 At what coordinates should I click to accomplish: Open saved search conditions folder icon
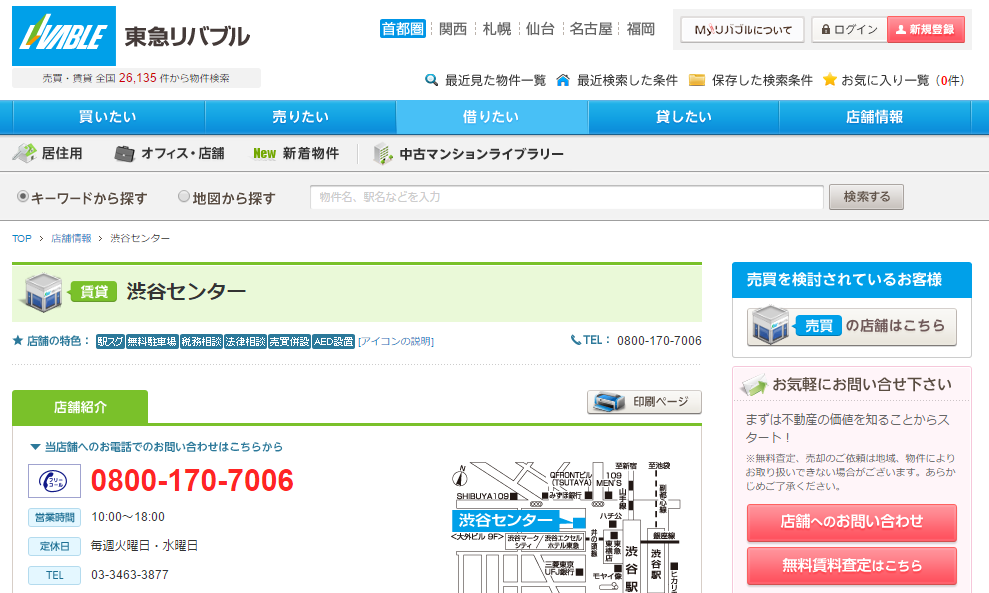click(697, 80)
